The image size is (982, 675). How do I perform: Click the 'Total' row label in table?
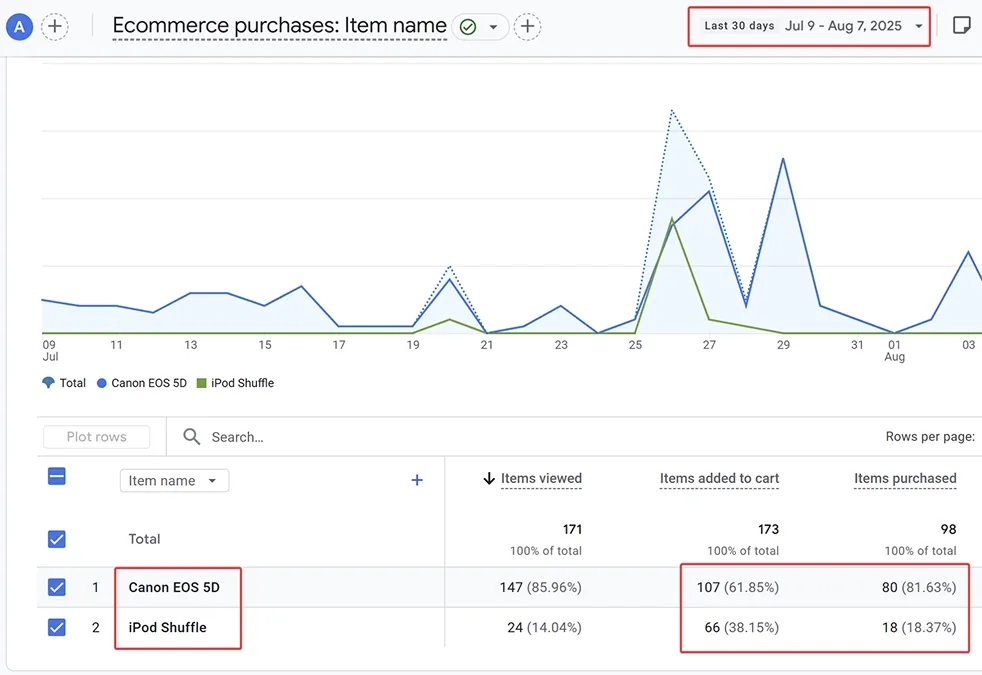coord(144,539)
